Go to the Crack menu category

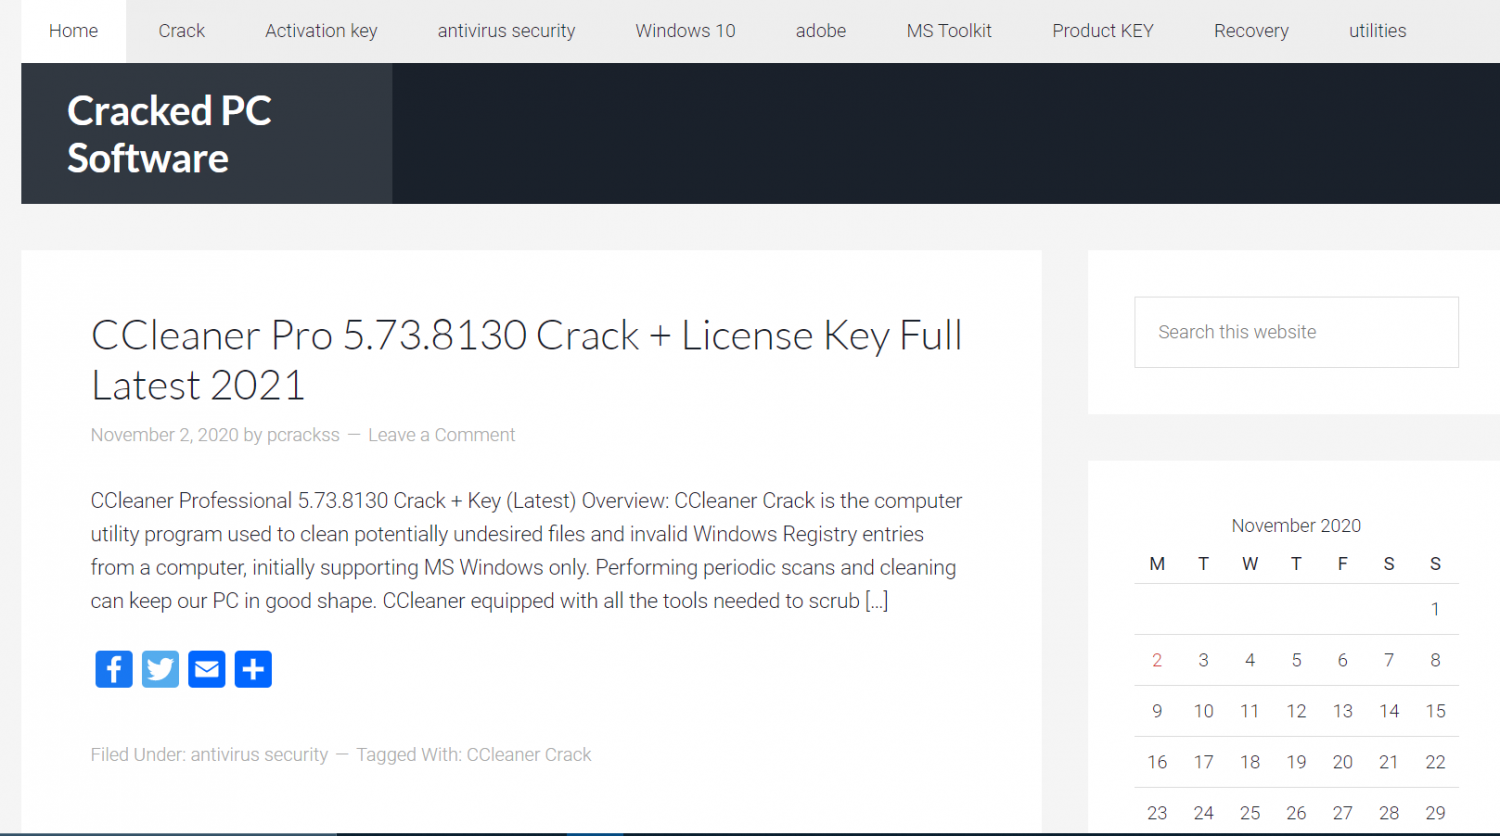(x=181, y=31)
